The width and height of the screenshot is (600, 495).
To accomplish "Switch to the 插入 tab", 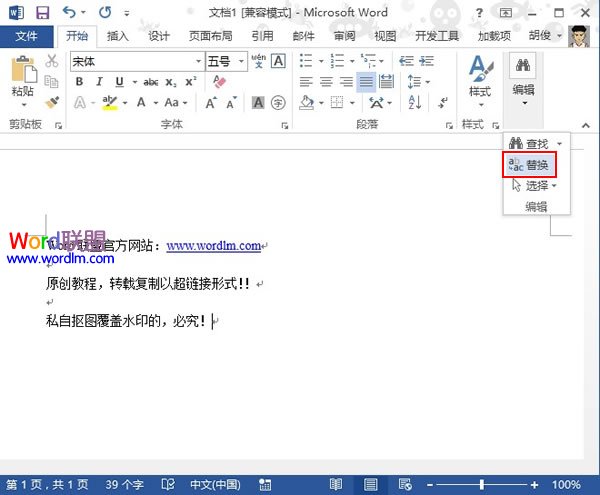I will tap(118, 36).
